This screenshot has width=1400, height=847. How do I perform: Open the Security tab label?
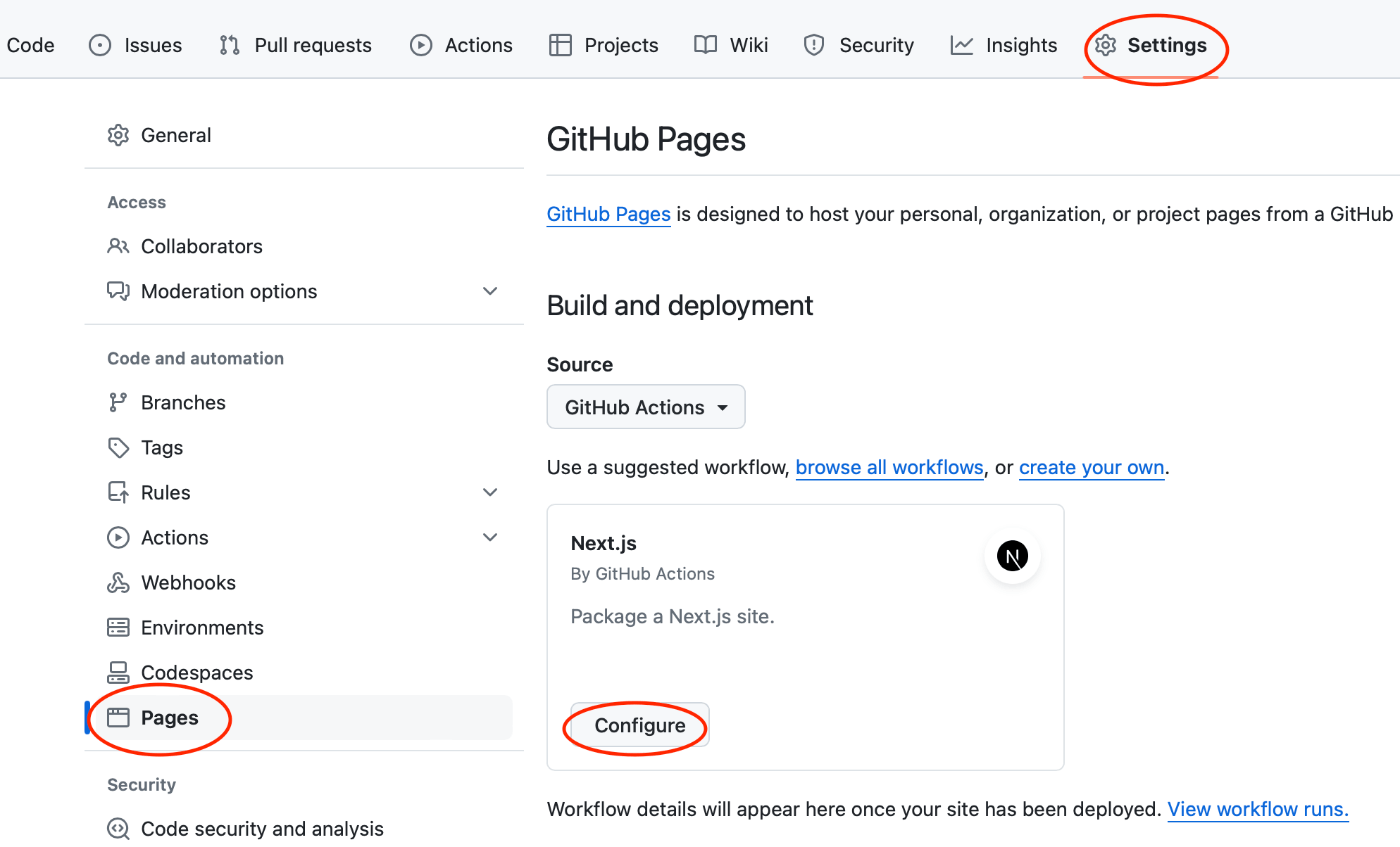point(876,45)
